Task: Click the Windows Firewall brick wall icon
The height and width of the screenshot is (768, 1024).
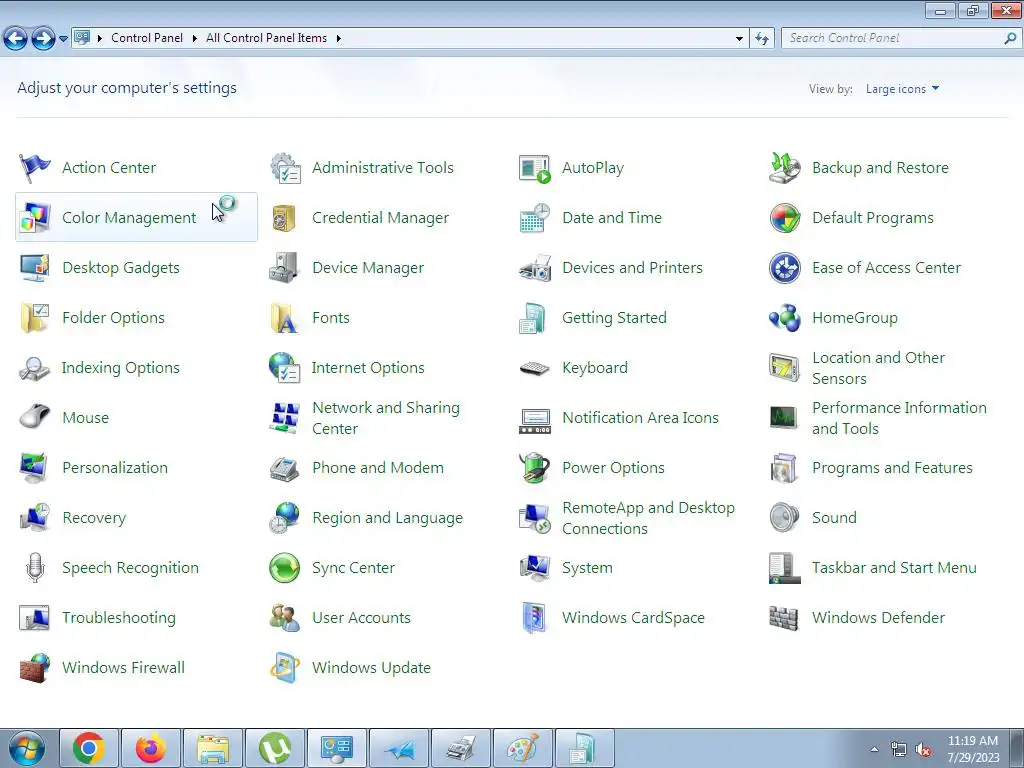Action: click(35, 667)
